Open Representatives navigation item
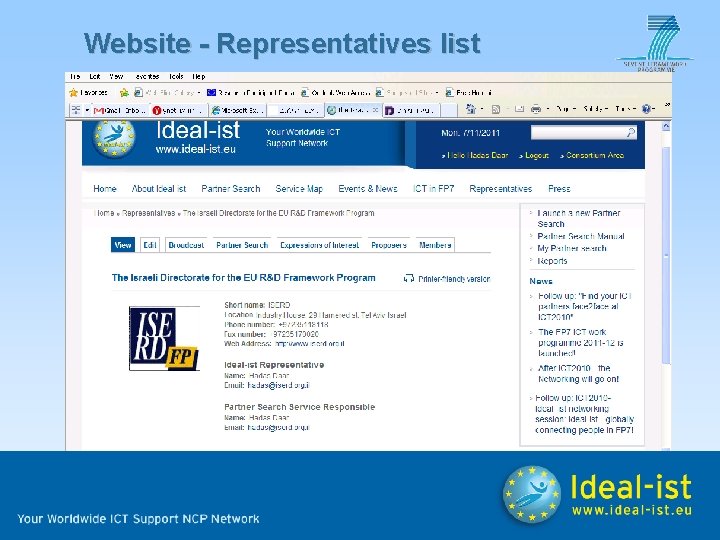This screenshot has height=540, width=720. tap(501, 189)
